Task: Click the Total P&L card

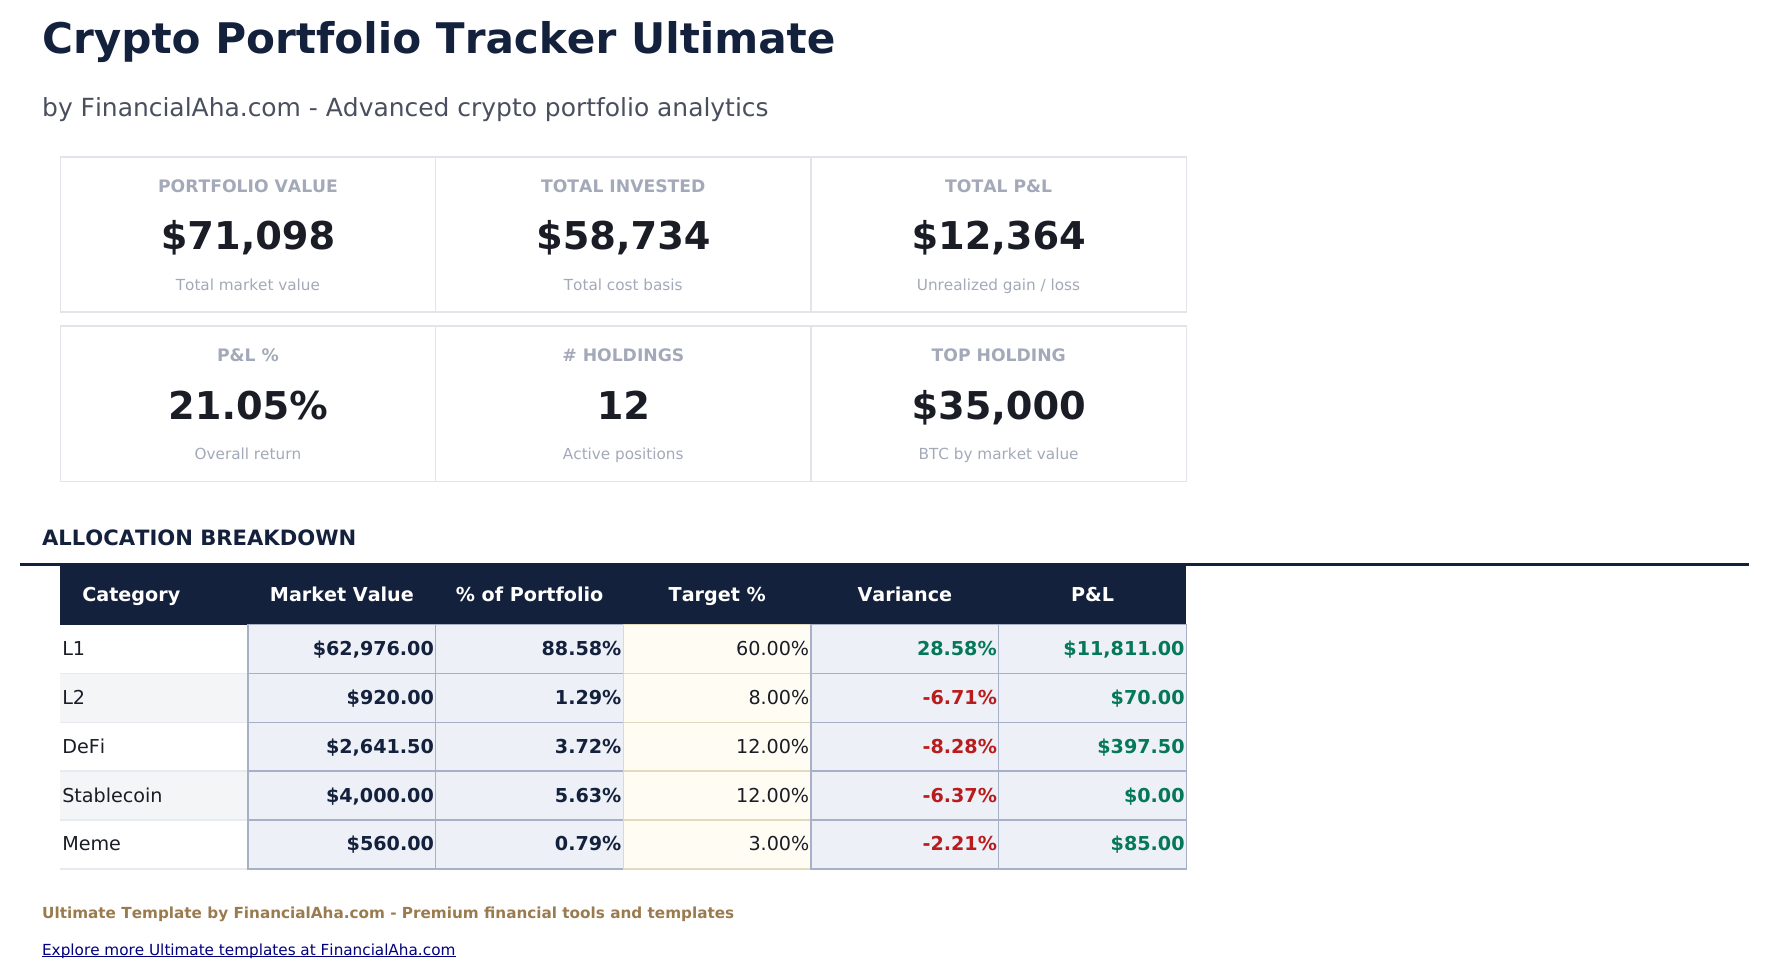Action: 997,234
